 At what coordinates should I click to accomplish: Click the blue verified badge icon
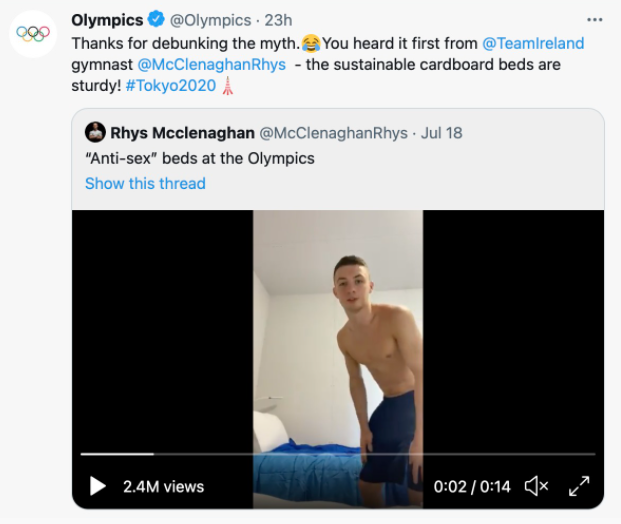coord(157,20)
